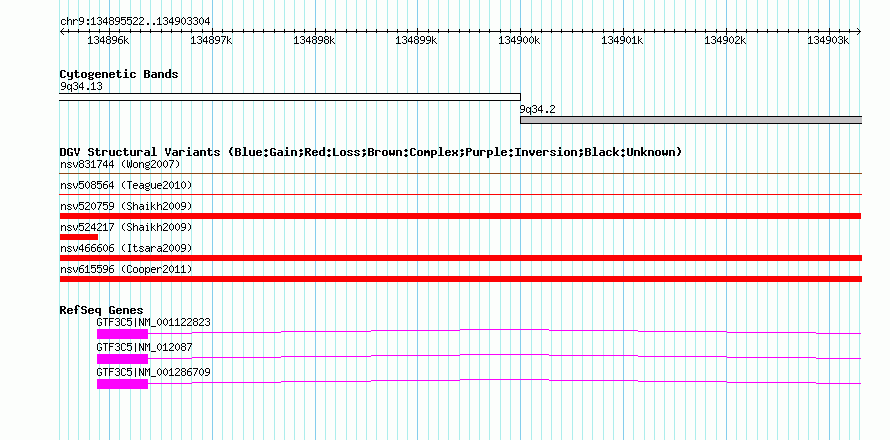890x440 pixels.
Task: Click the RefSeq Genes track title
Action: pos(101,310)
